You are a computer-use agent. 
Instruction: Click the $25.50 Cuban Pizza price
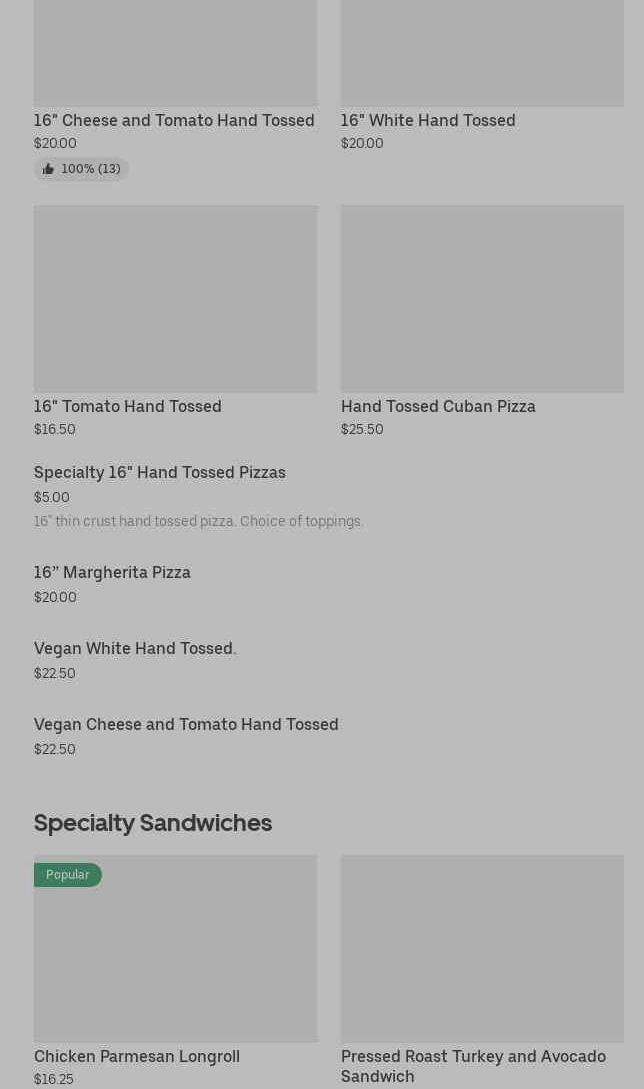362,429
